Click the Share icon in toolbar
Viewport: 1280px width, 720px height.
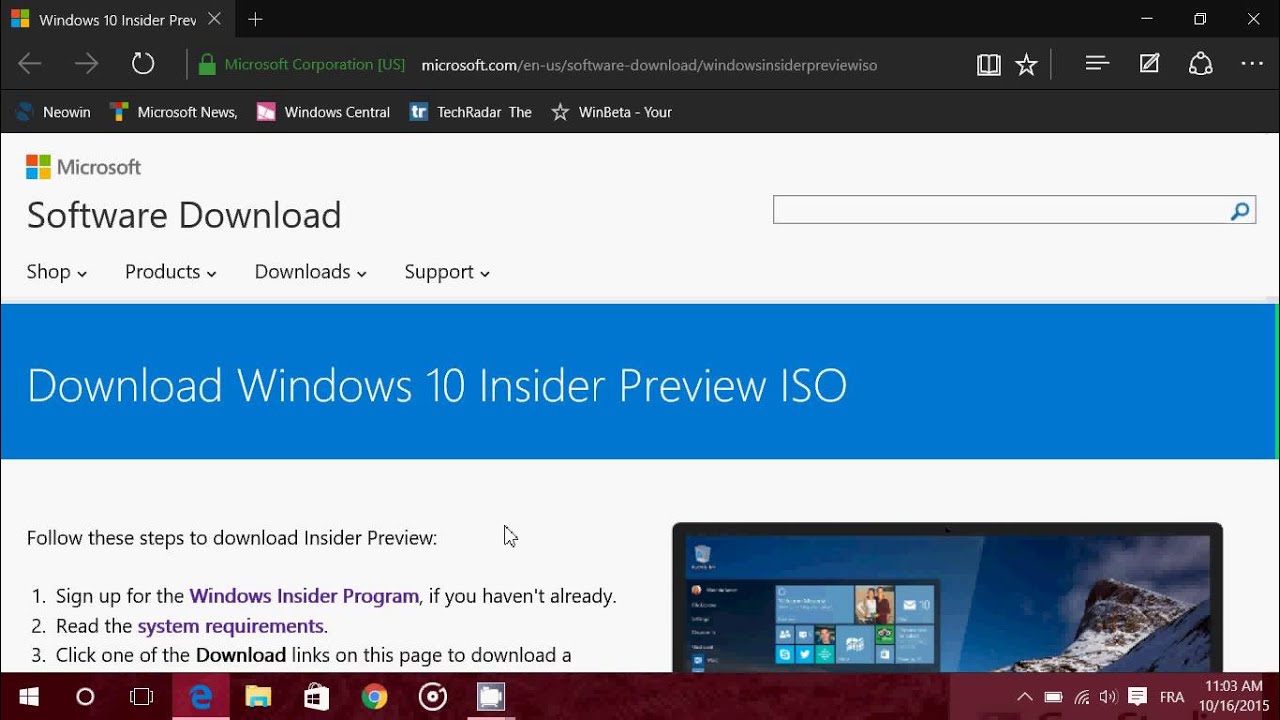coord(1200,64)
